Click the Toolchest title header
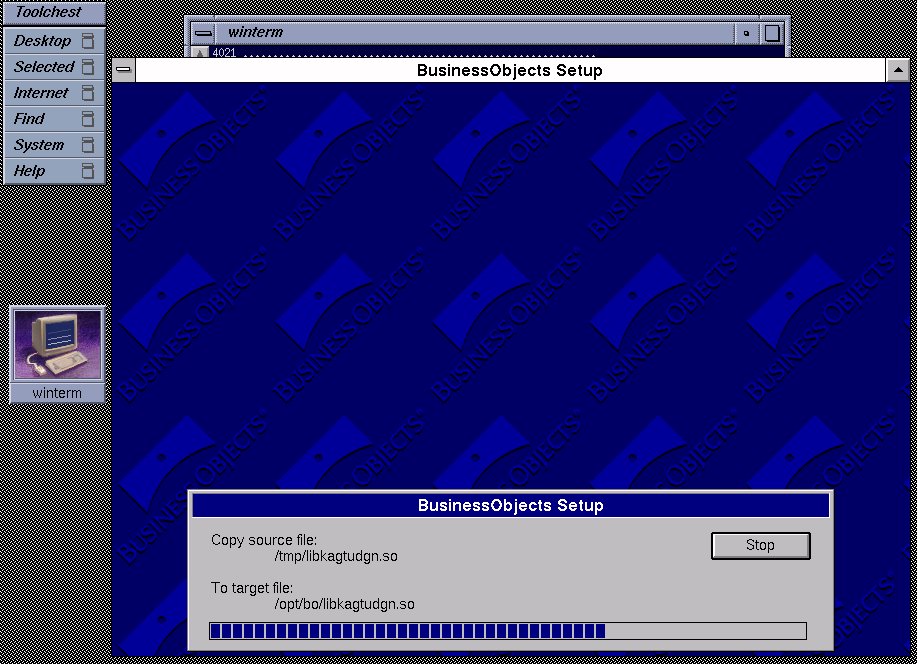 (x=52, y=12)
